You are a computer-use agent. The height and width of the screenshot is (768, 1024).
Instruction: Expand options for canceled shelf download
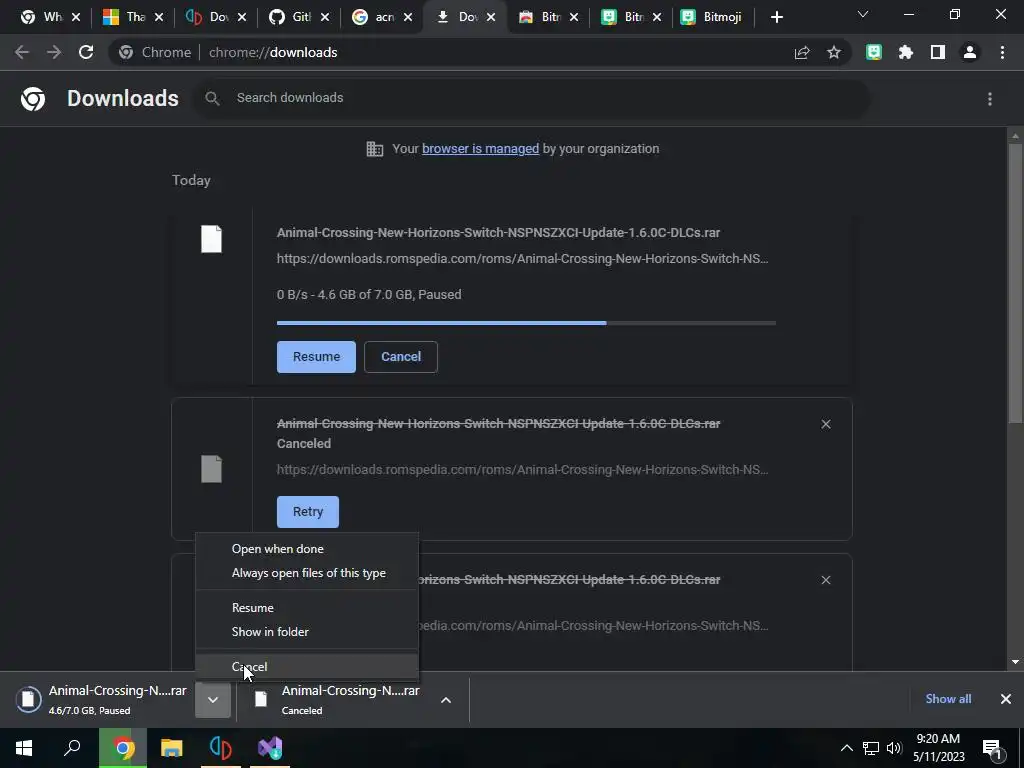point(446,699)
